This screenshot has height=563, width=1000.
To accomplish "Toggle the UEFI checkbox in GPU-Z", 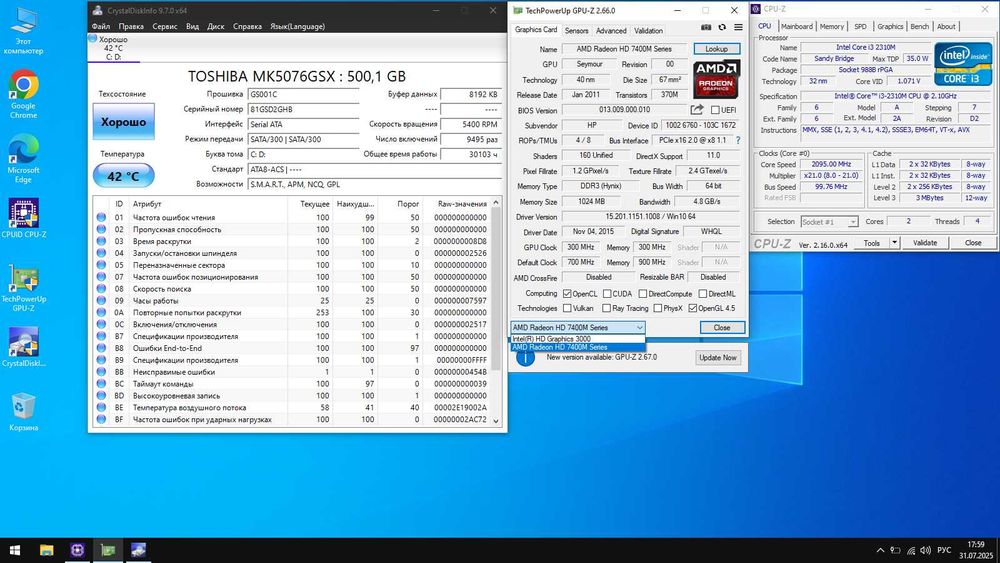I will pyautogui.click(x=715, y=110).
